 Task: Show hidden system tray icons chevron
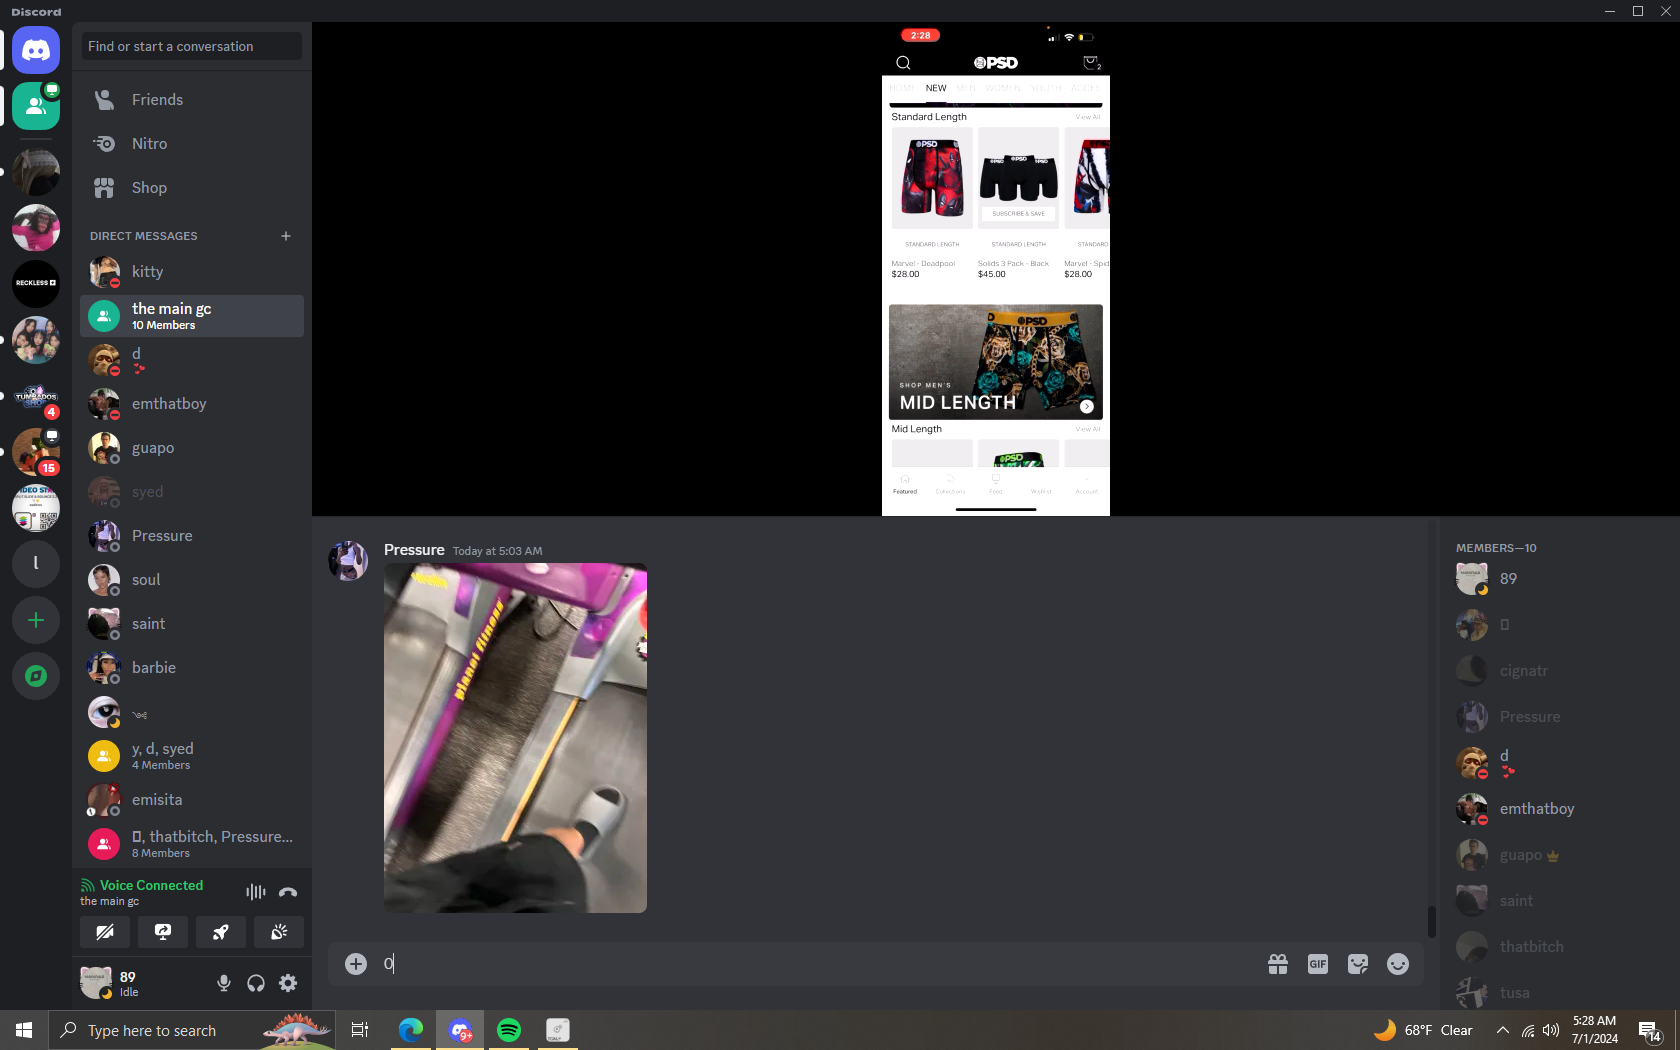tap(1502, 1030)
